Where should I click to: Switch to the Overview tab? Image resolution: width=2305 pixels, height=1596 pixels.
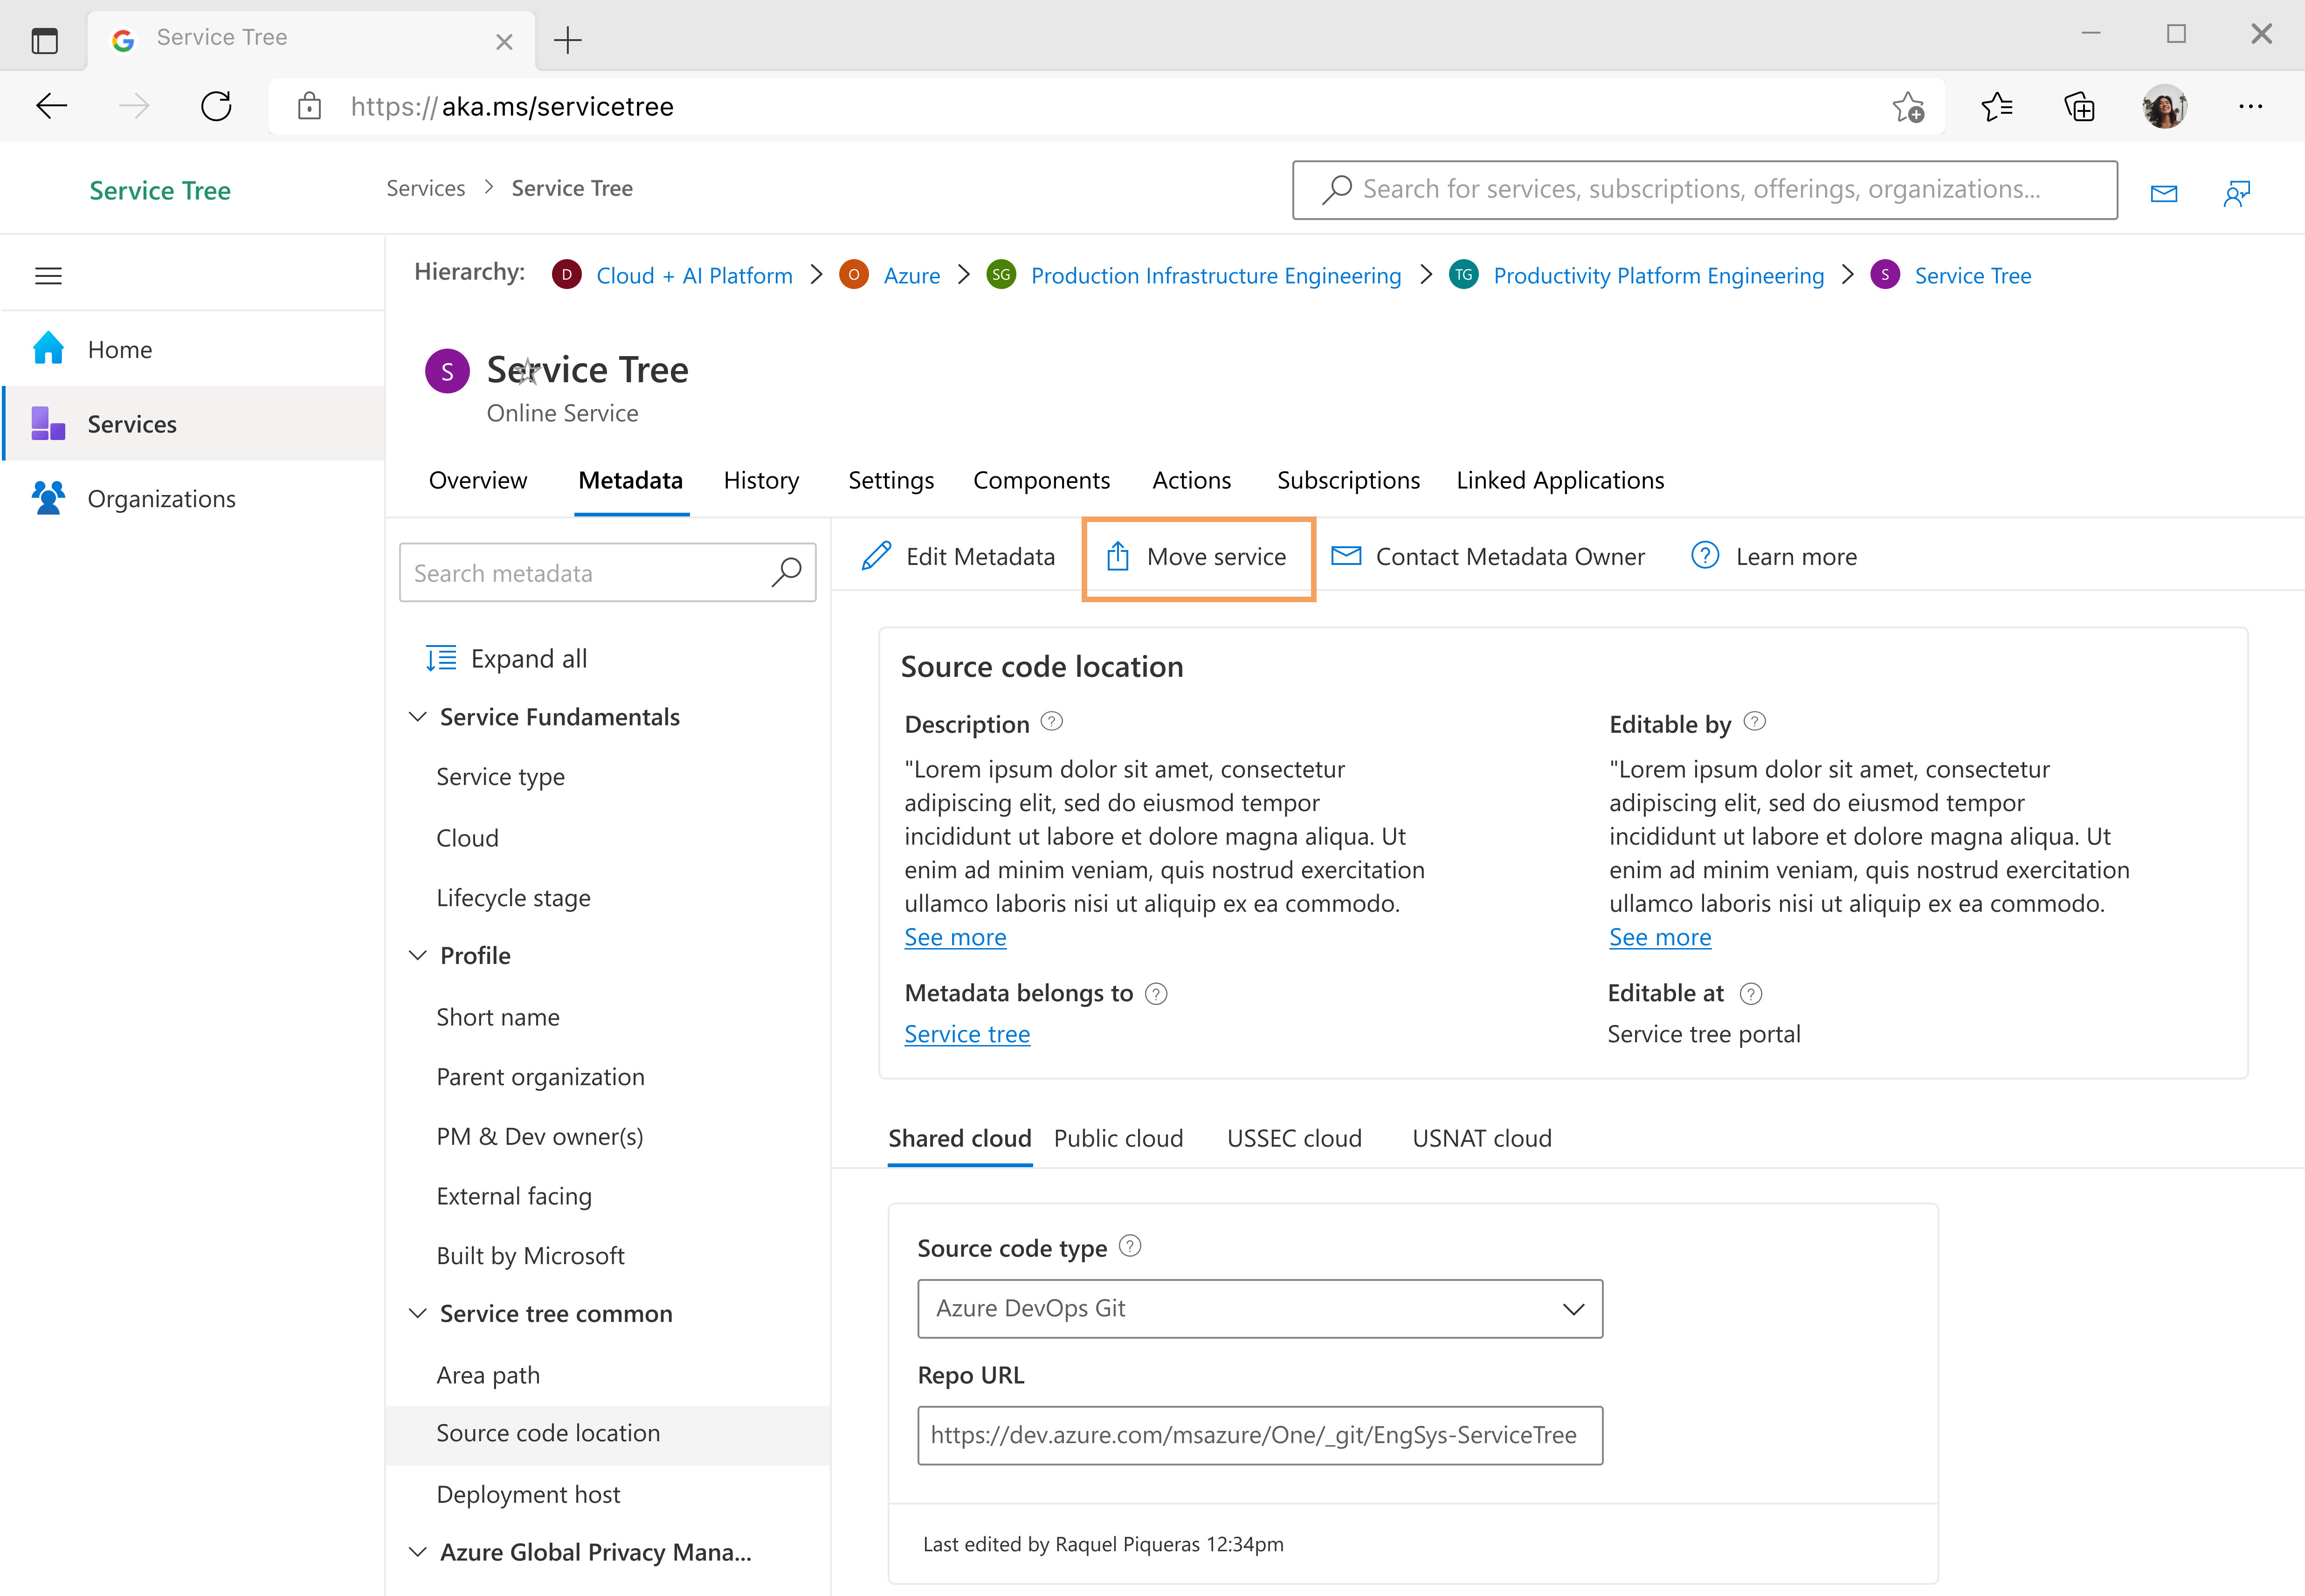click(x=478, y=480)
